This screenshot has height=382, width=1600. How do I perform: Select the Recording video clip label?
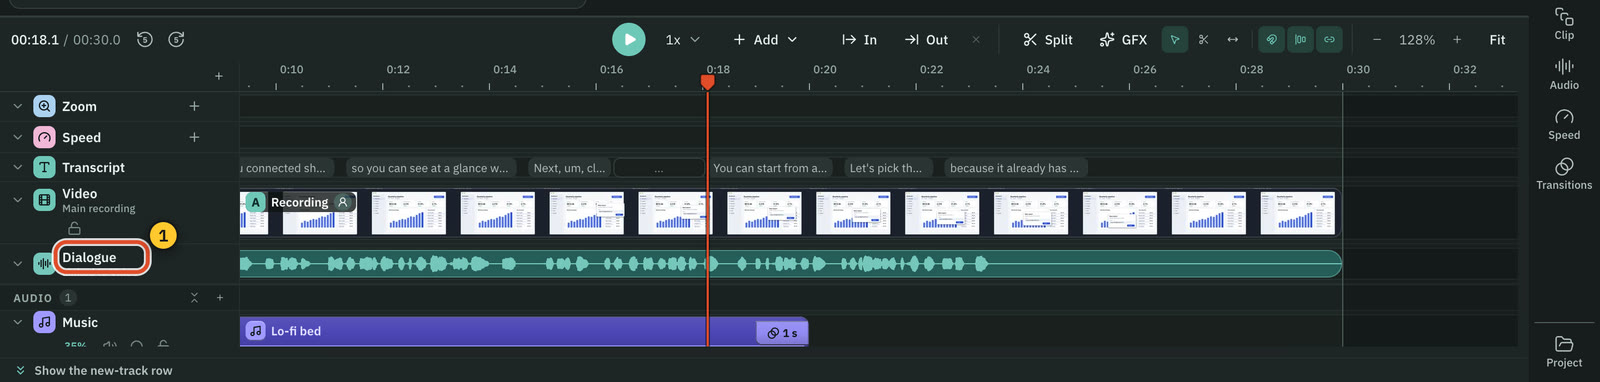[299, 202]
